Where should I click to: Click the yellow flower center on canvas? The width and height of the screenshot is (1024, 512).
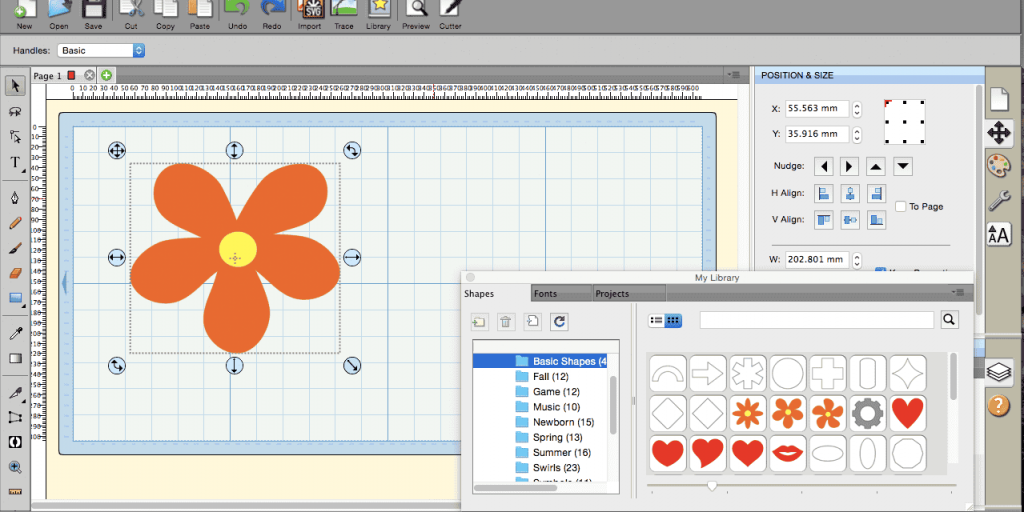238,250
